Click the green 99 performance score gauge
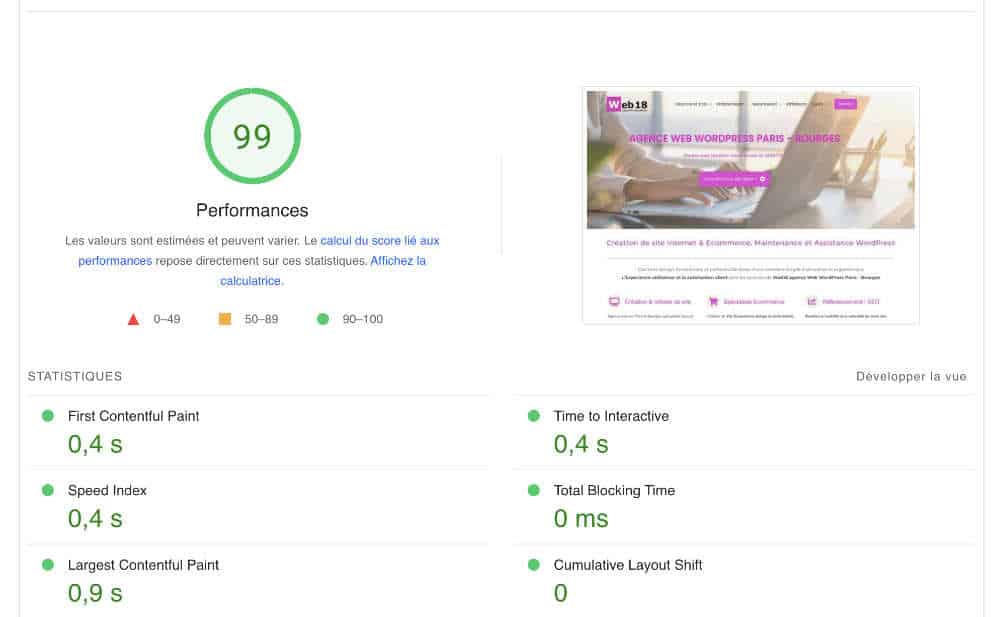The width and height of the screenshot is (1000, 617). tap(253, 136)
